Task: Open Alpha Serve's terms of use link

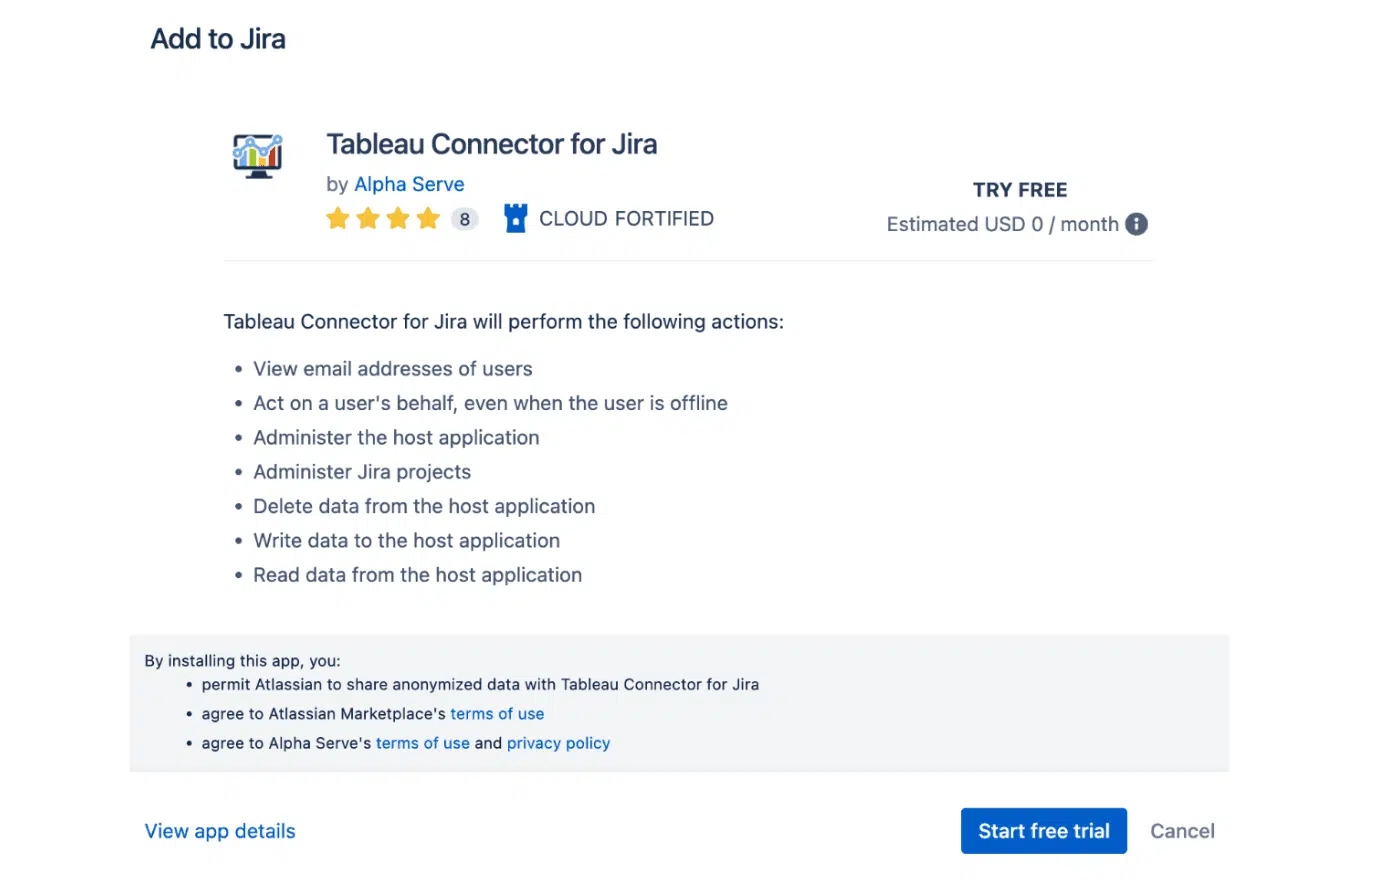Action: click(422, 743)
